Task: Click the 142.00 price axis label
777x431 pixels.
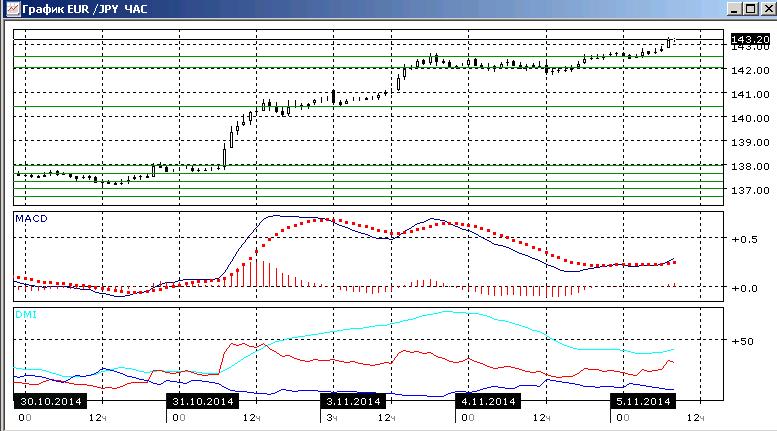Action: click(750, 70)
